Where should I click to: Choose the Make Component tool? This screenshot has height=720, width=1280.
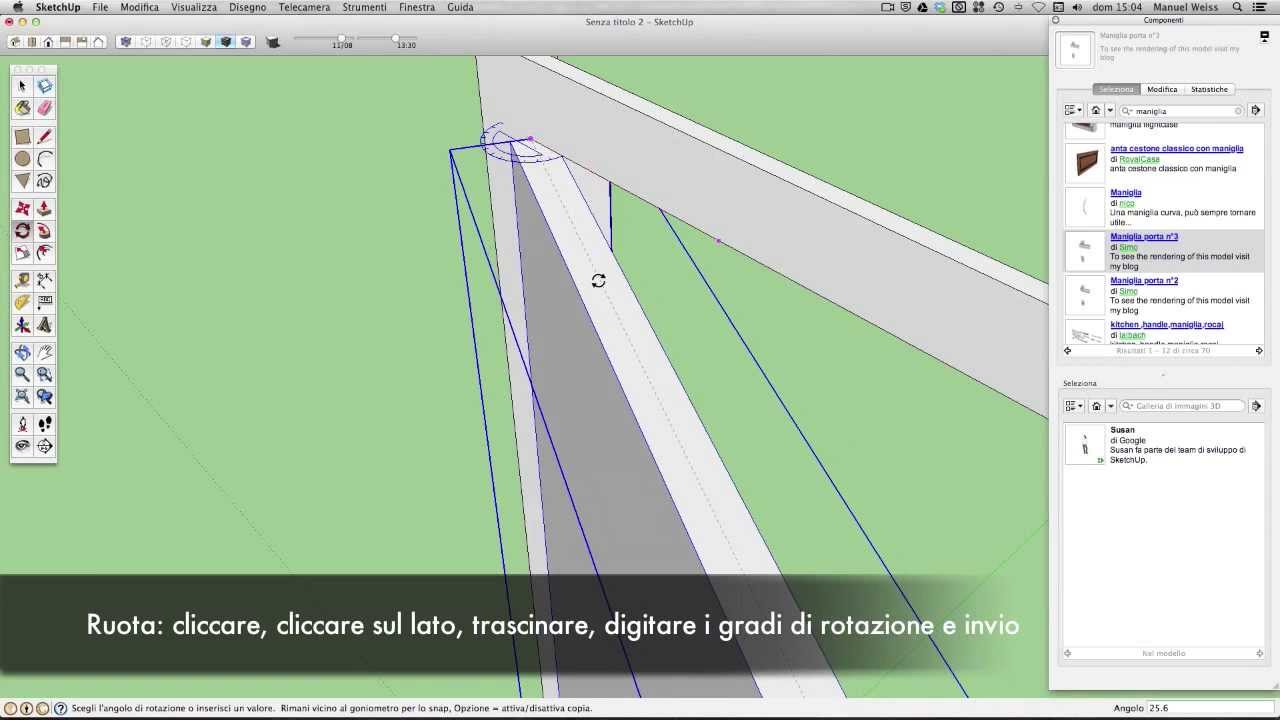coord(44,86)
